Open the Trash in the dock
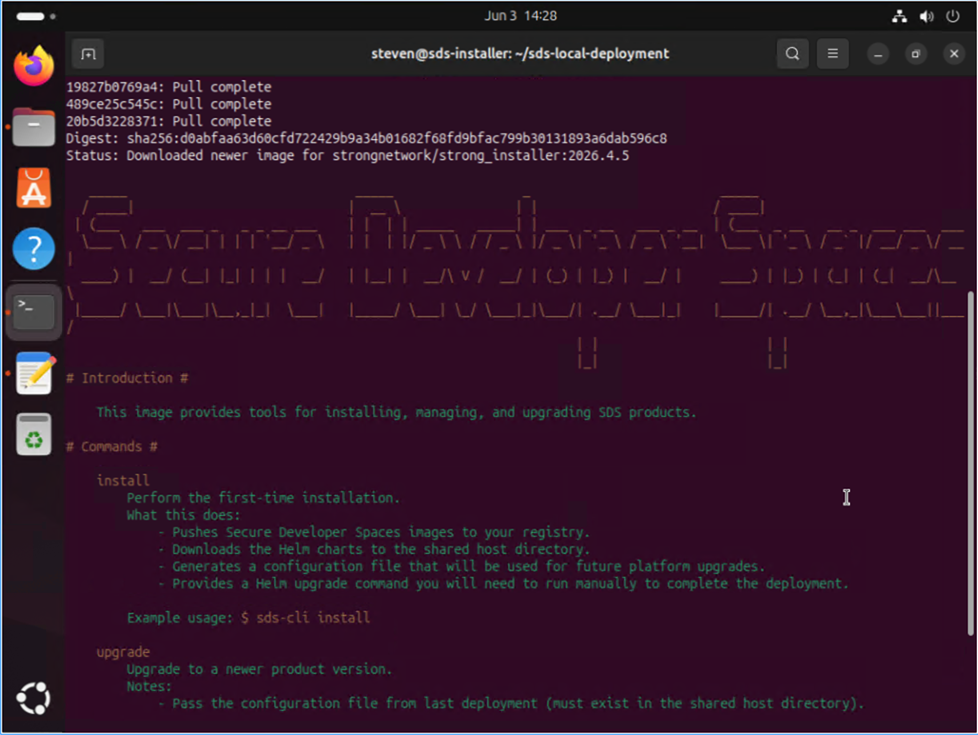Screen dimensions: 978x735 (34, 434)
